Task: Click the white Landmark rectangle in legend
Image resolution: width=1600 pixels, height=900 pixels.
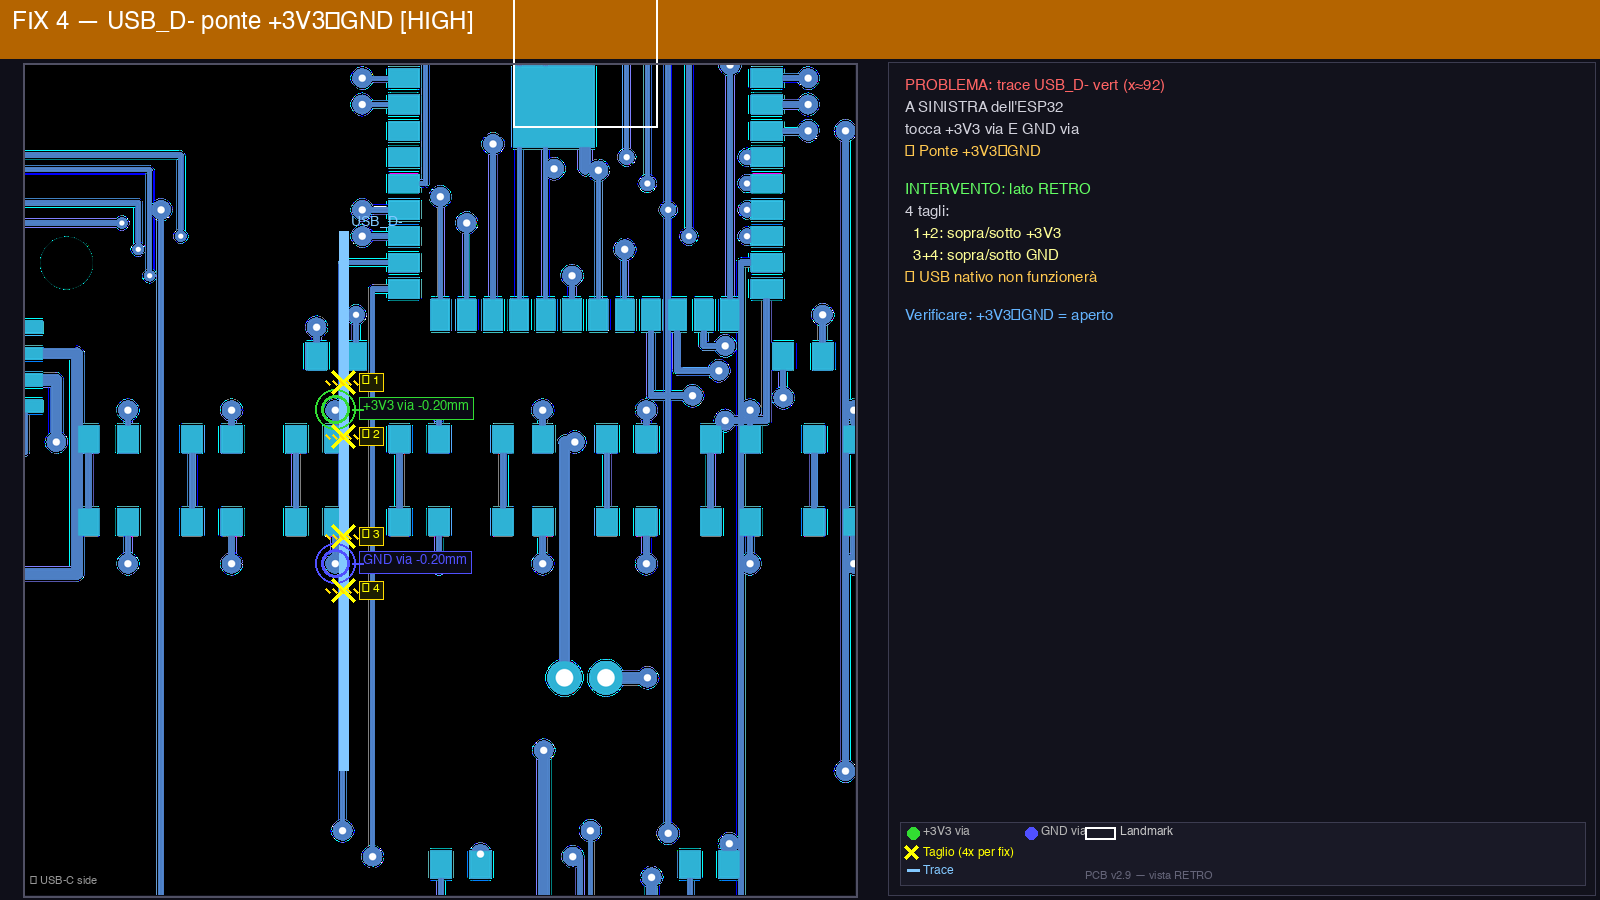Action: click(1100, 833)
